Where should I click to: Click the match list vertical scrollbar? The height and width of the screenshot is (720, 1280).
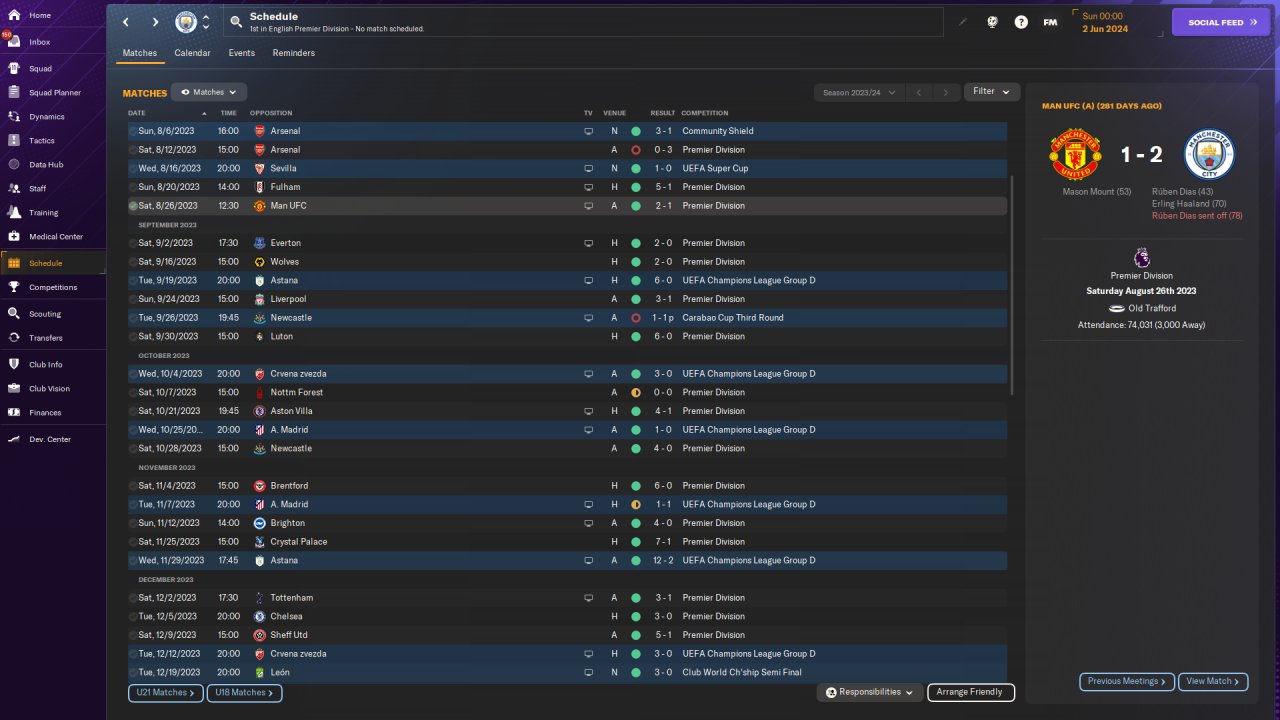(x=1013, y=285)
